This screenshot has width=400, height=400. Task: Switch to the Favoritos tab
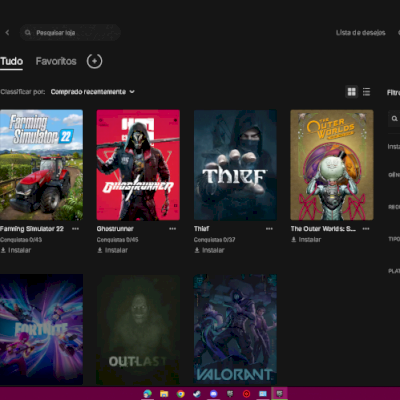coord(56,61)
